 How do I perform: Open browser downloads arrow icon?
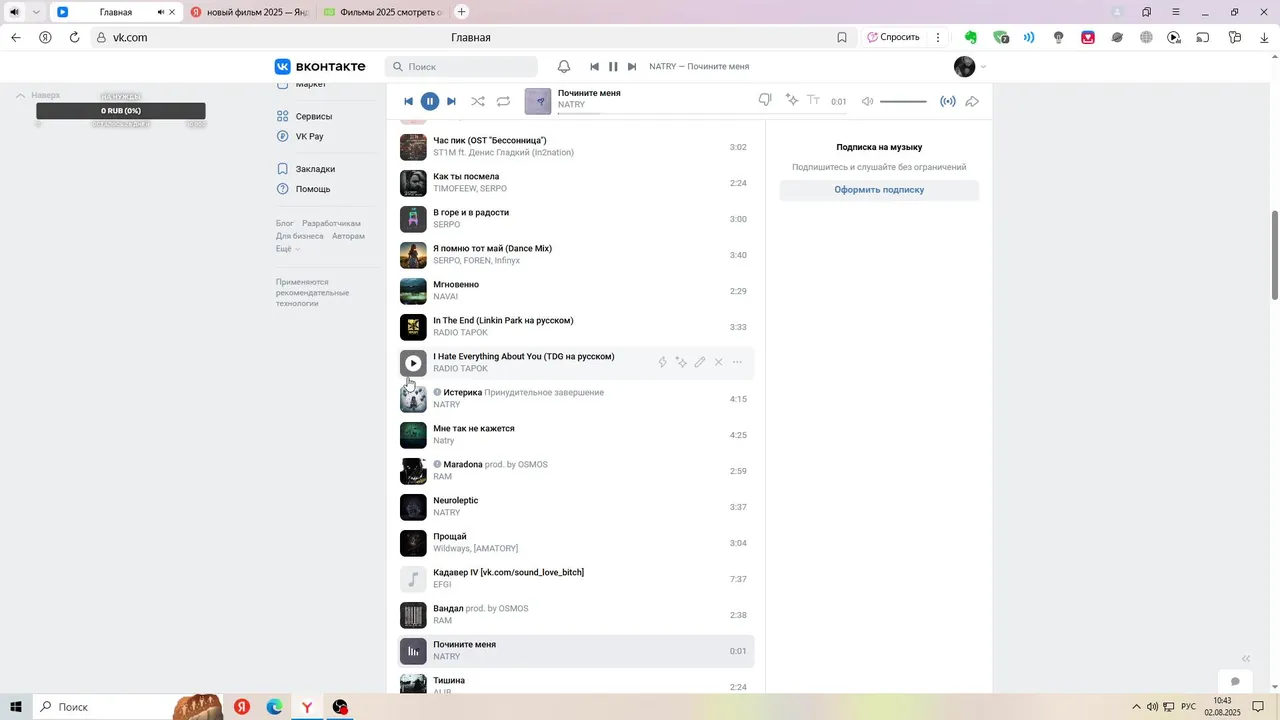[x=1264, y=37]
